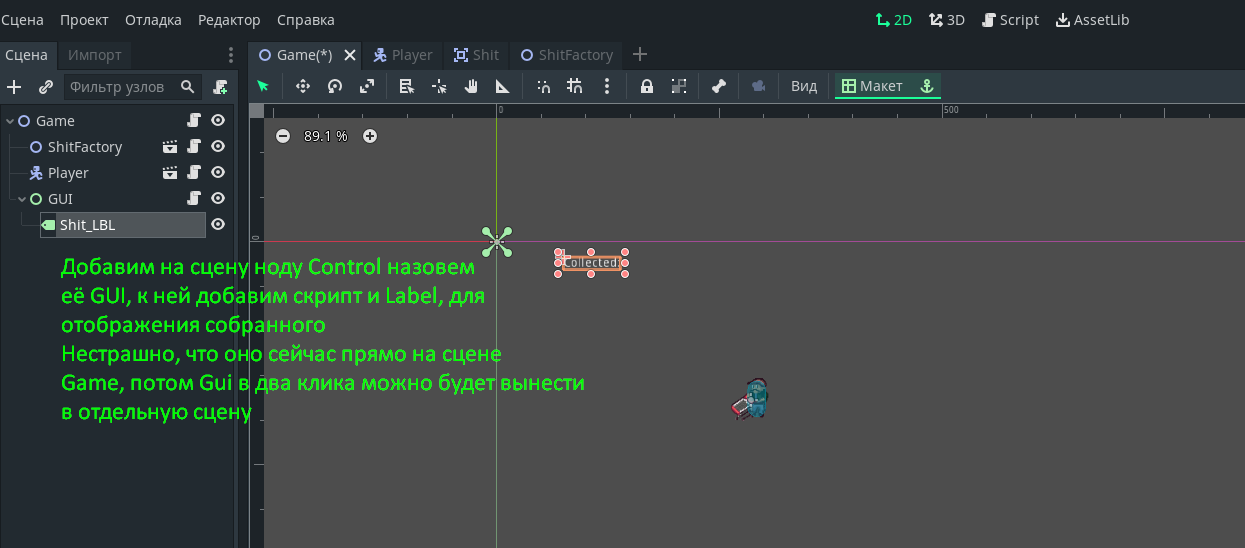Image resolution: width=1245 pixels, height=548 pixels.
Task: Open the Отладка menu
Action: pos(153,20)
